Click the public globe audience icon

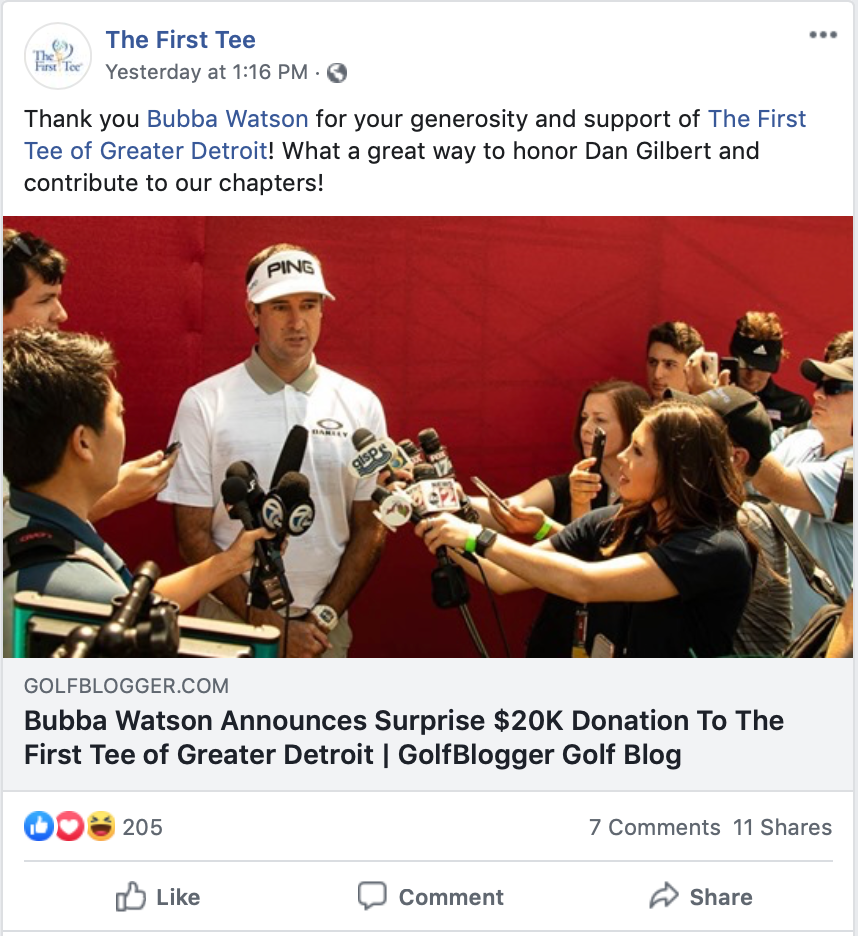tap(337, 73)
